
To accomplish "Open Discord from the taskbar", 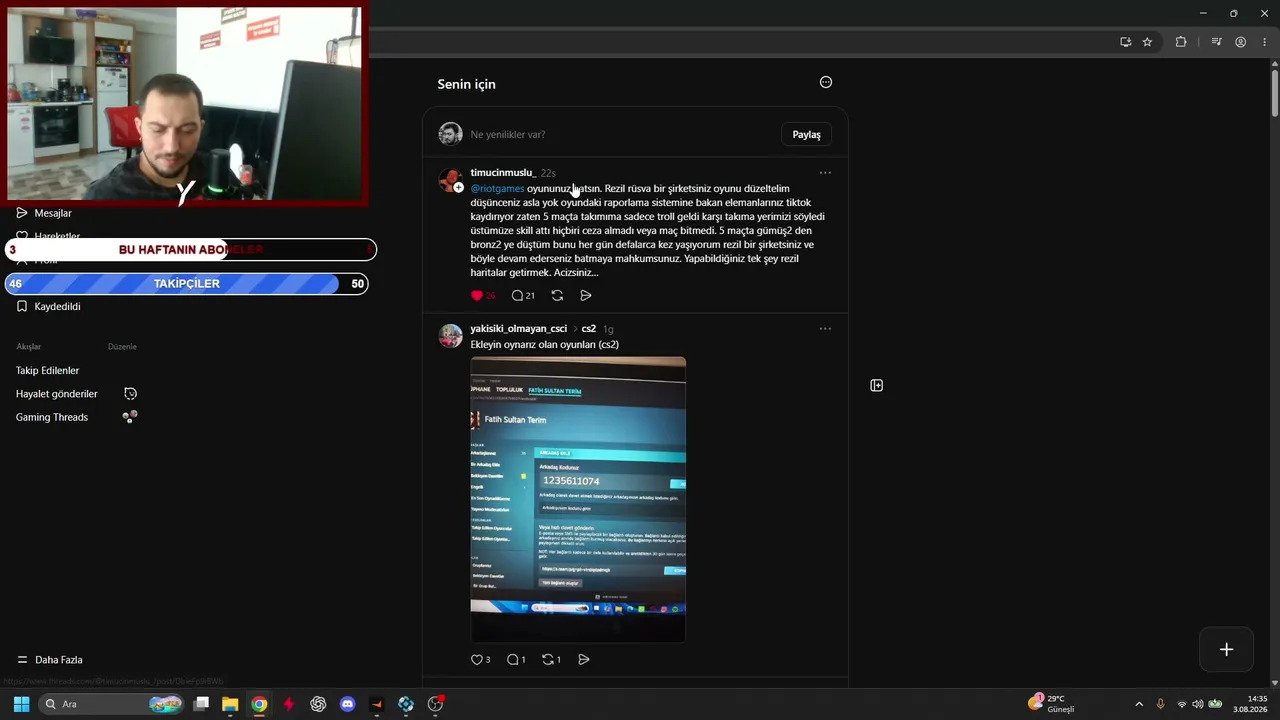I will tap(347, 704).
